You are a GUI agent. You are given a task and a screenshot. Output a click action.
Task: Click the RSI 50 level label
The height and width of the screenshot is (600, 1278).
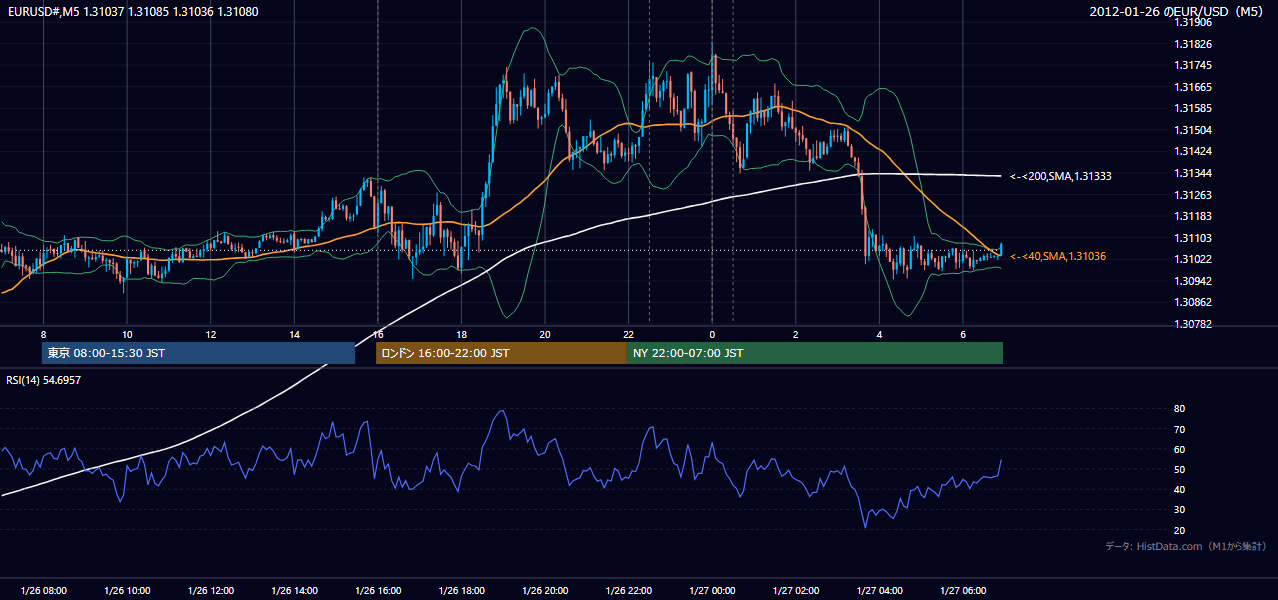1179,470
